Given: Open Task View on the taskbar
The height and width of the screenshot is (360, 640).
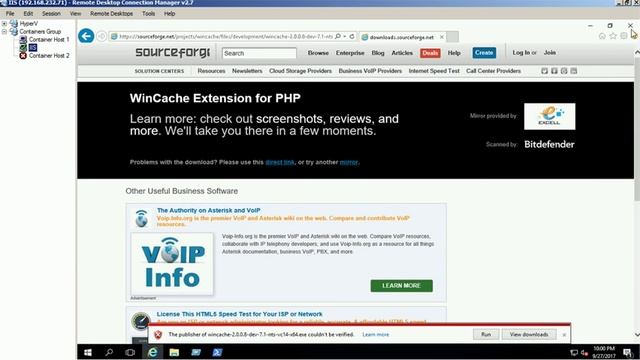Looking at the screenshot, I should coord(130,352).
